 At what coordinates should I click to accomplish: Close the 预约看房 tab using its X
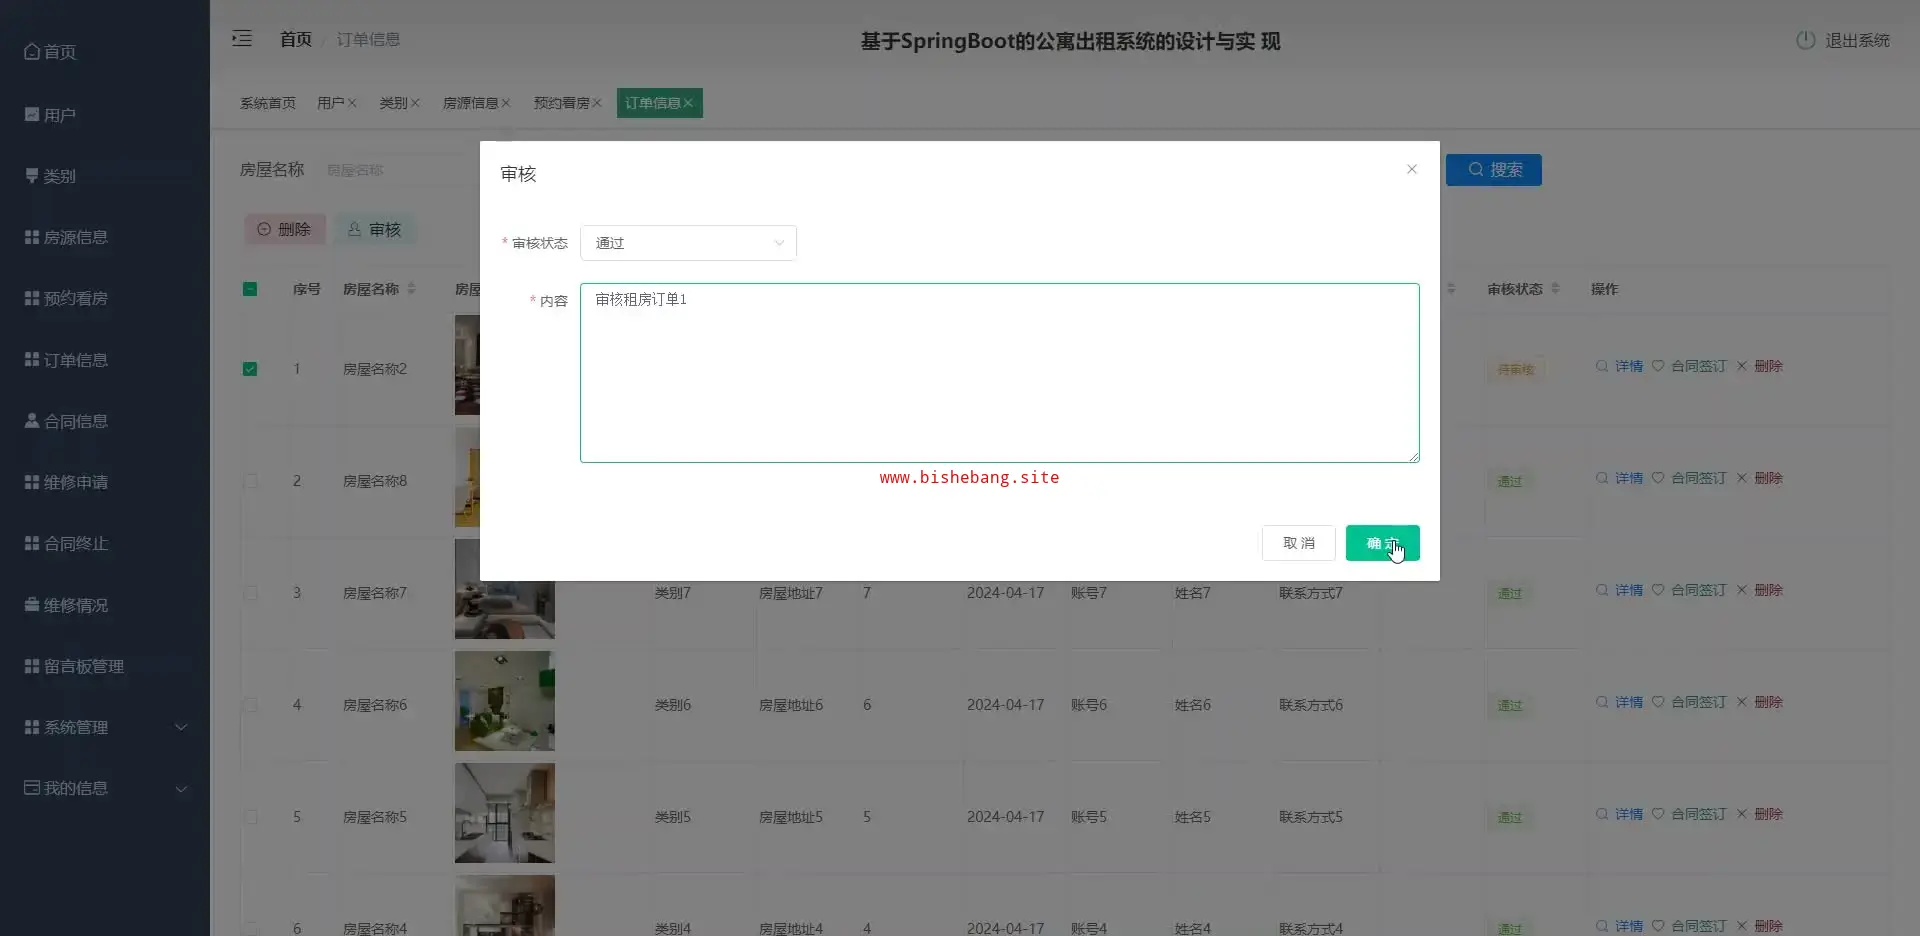[x=597, y=103]
